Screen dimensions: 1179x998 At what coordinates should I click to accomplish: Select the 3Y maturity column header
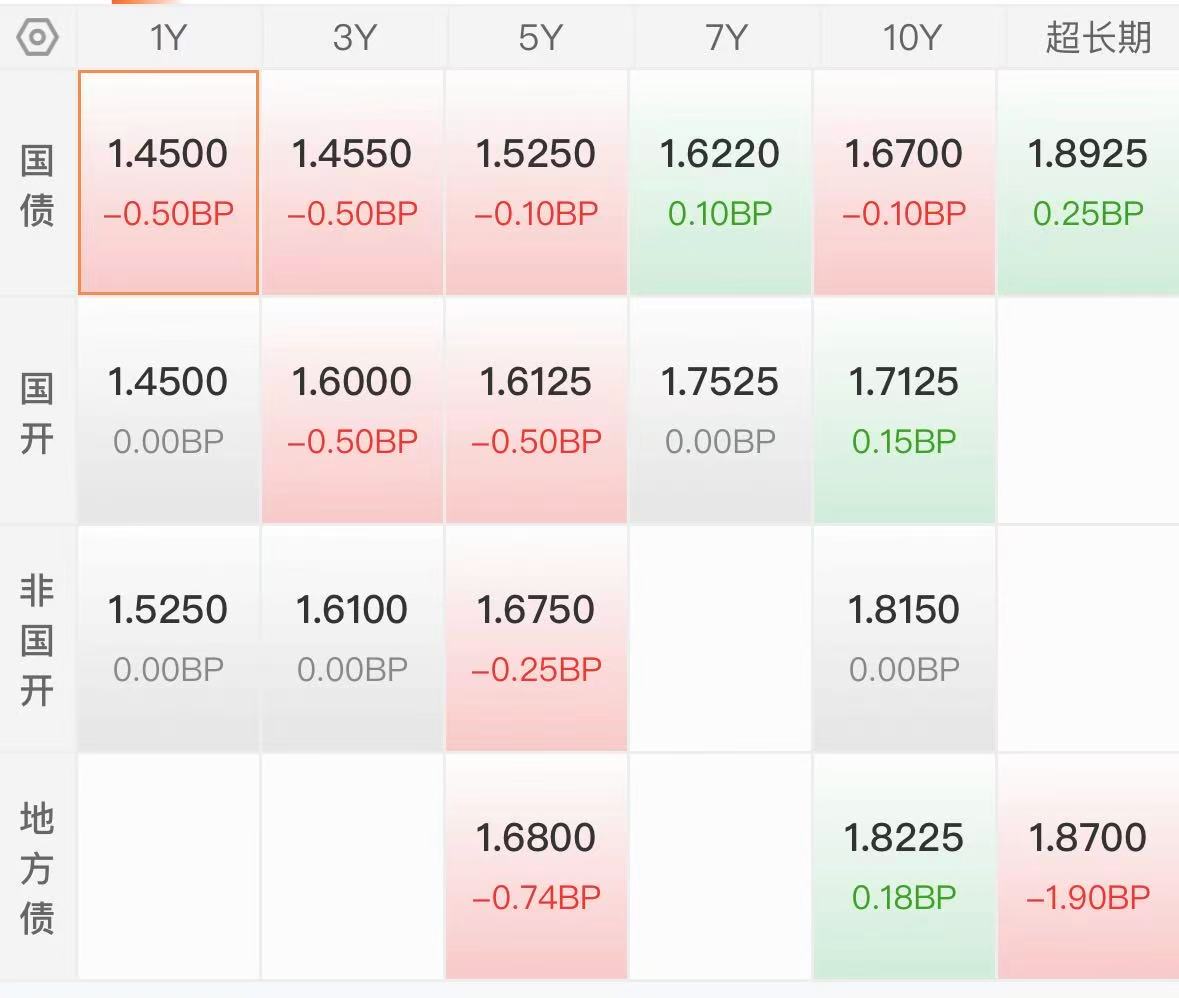tap(353, 38)
